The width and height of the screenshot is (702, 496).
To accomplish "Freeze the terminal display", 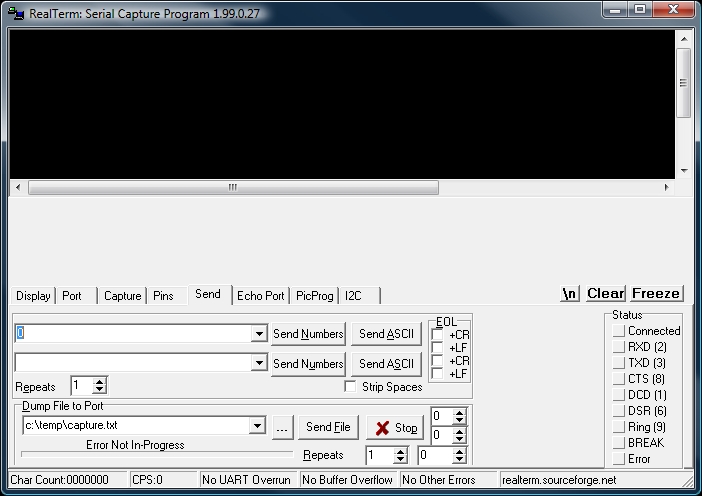I will pos(656,294).
